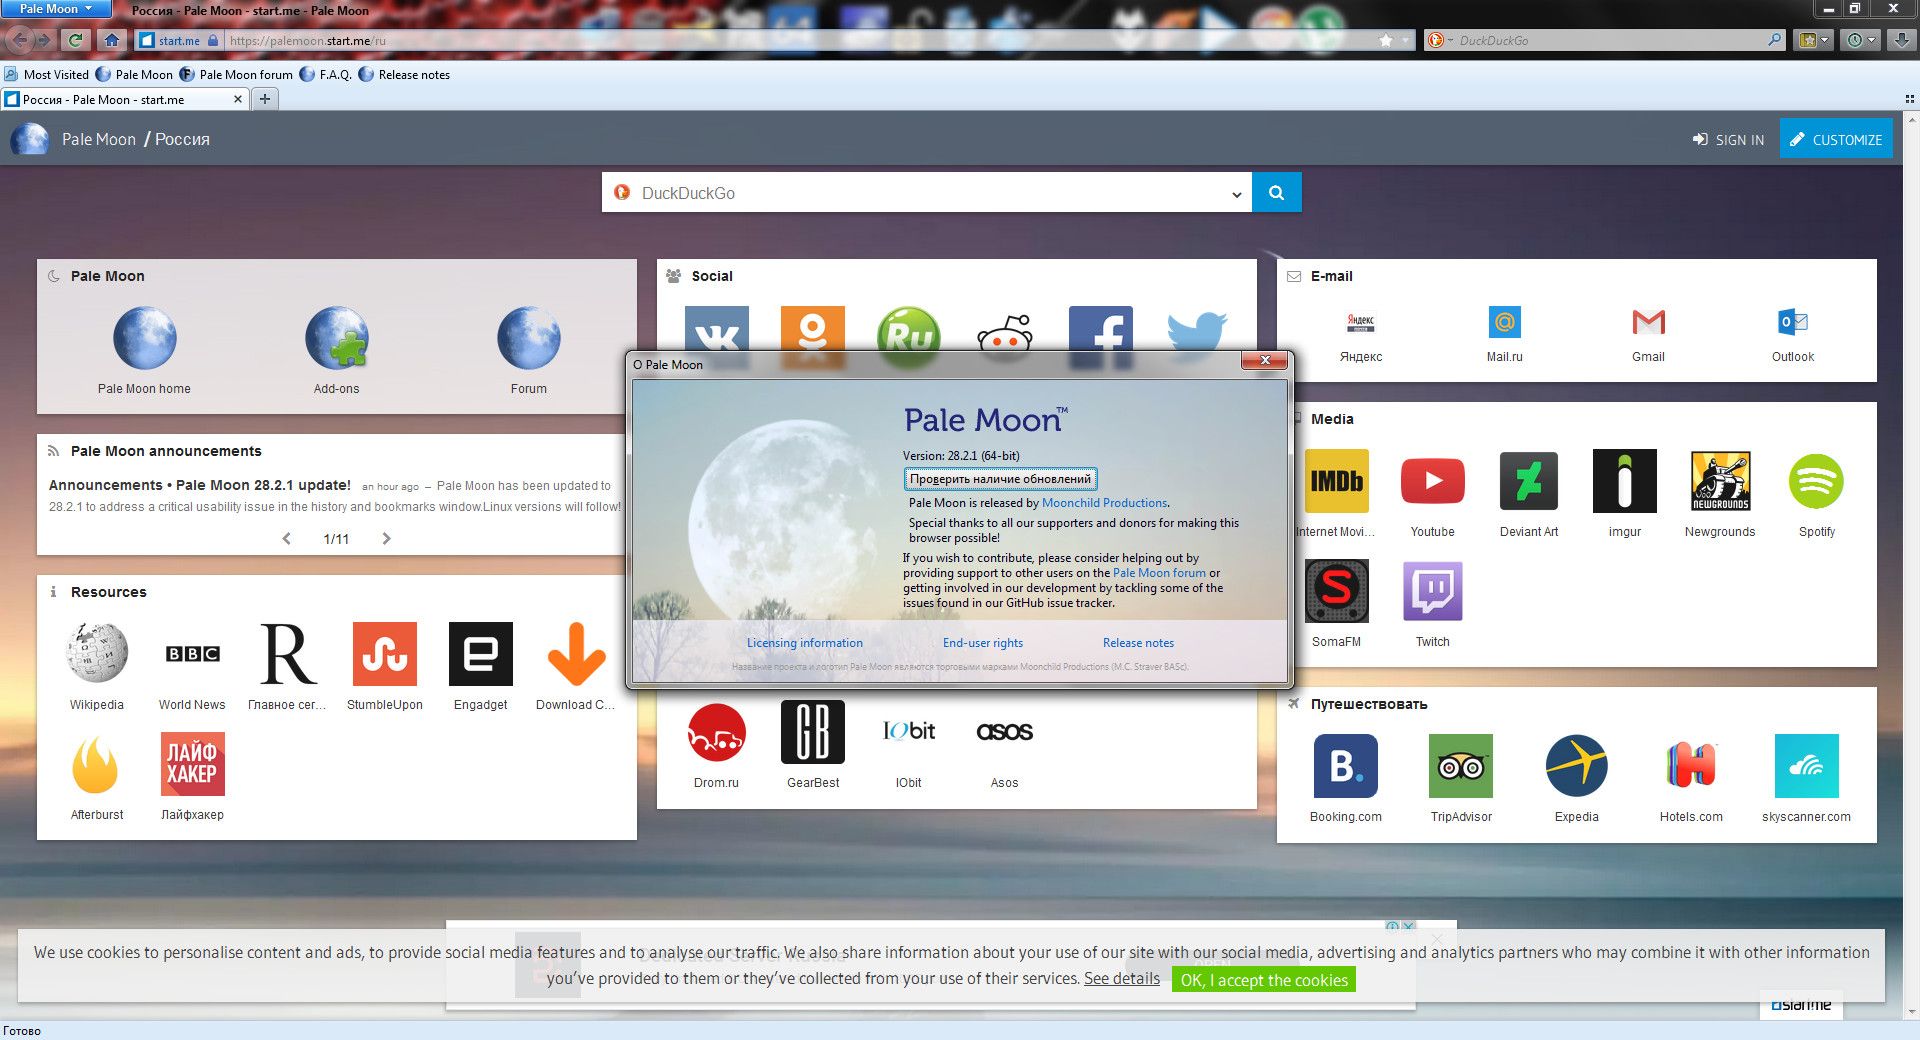Open the imgur icon
The height and width of the screenshot is (1040, 1920).
(1624, 481)
